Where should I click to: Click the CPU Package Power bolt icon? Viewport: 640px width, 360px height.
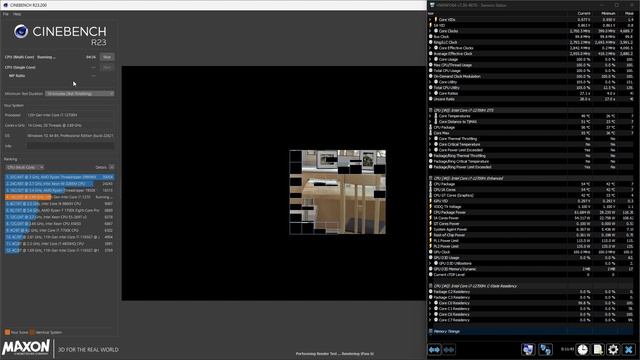431,213
